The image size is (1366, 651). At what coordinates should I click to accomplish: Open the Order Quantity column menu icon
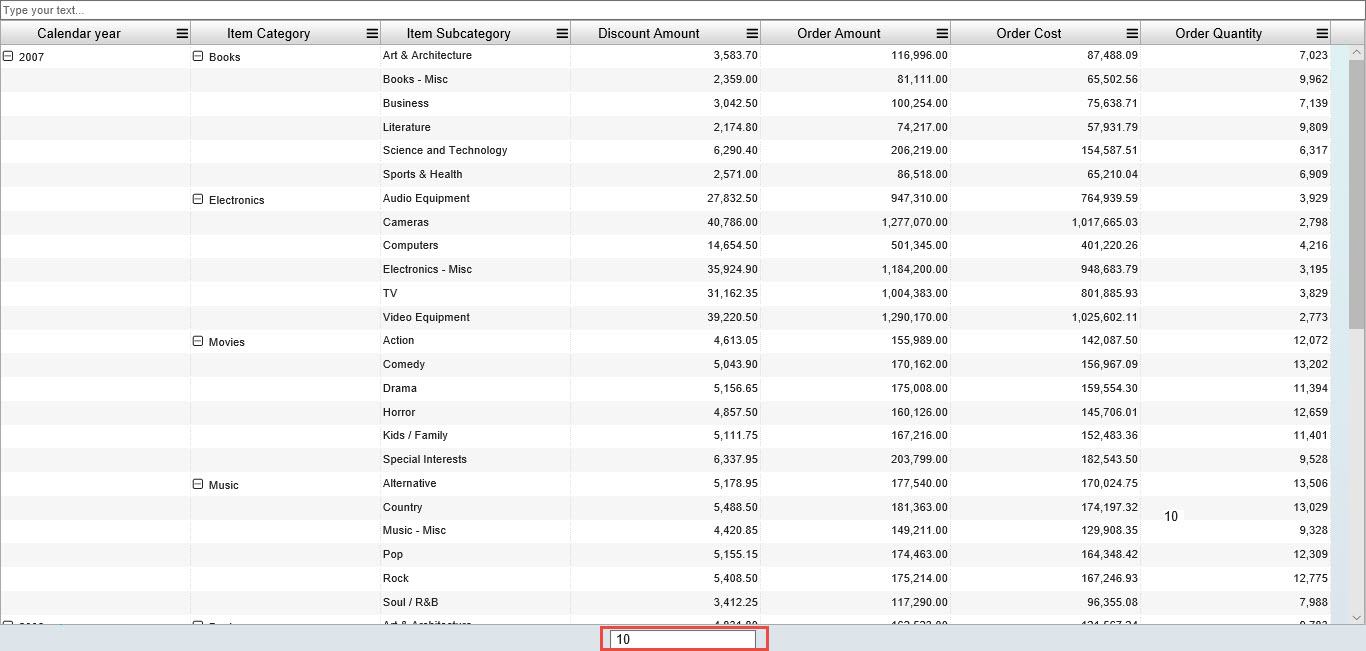coord(1322,33)
